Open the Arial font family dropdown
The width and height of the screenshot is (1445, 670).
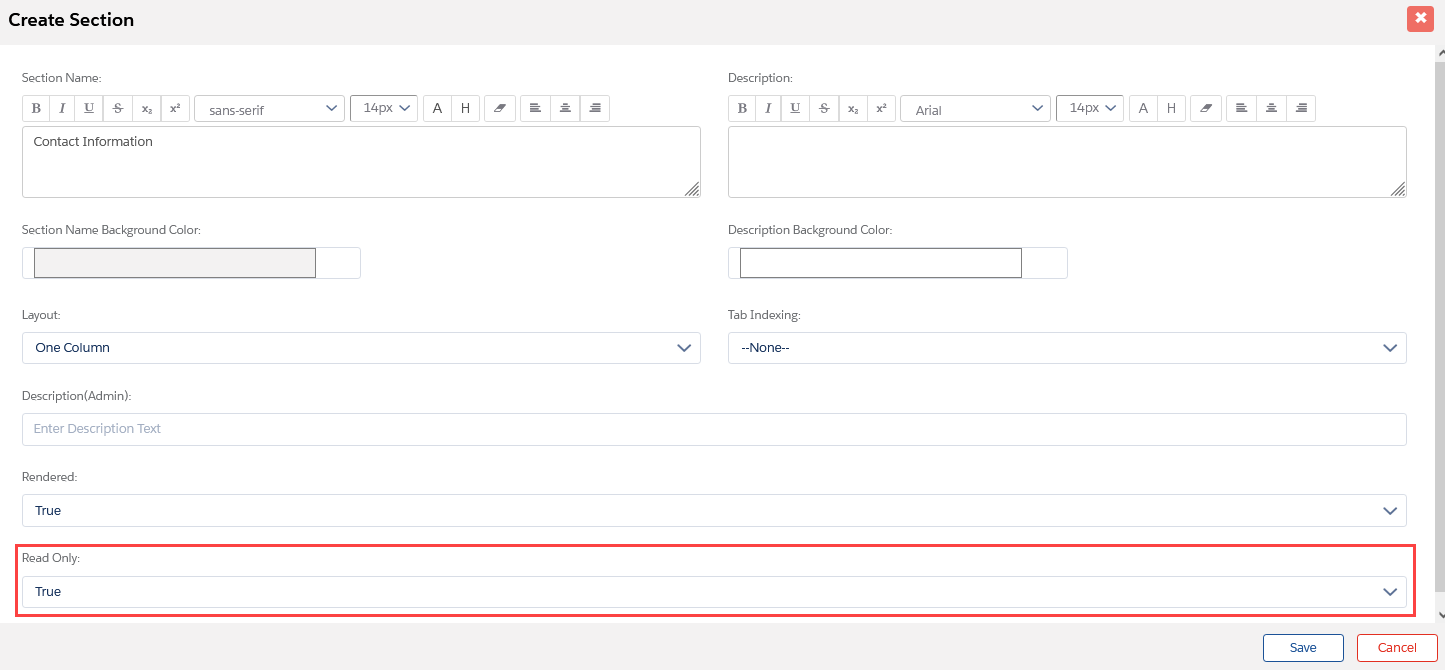[975, 109]
